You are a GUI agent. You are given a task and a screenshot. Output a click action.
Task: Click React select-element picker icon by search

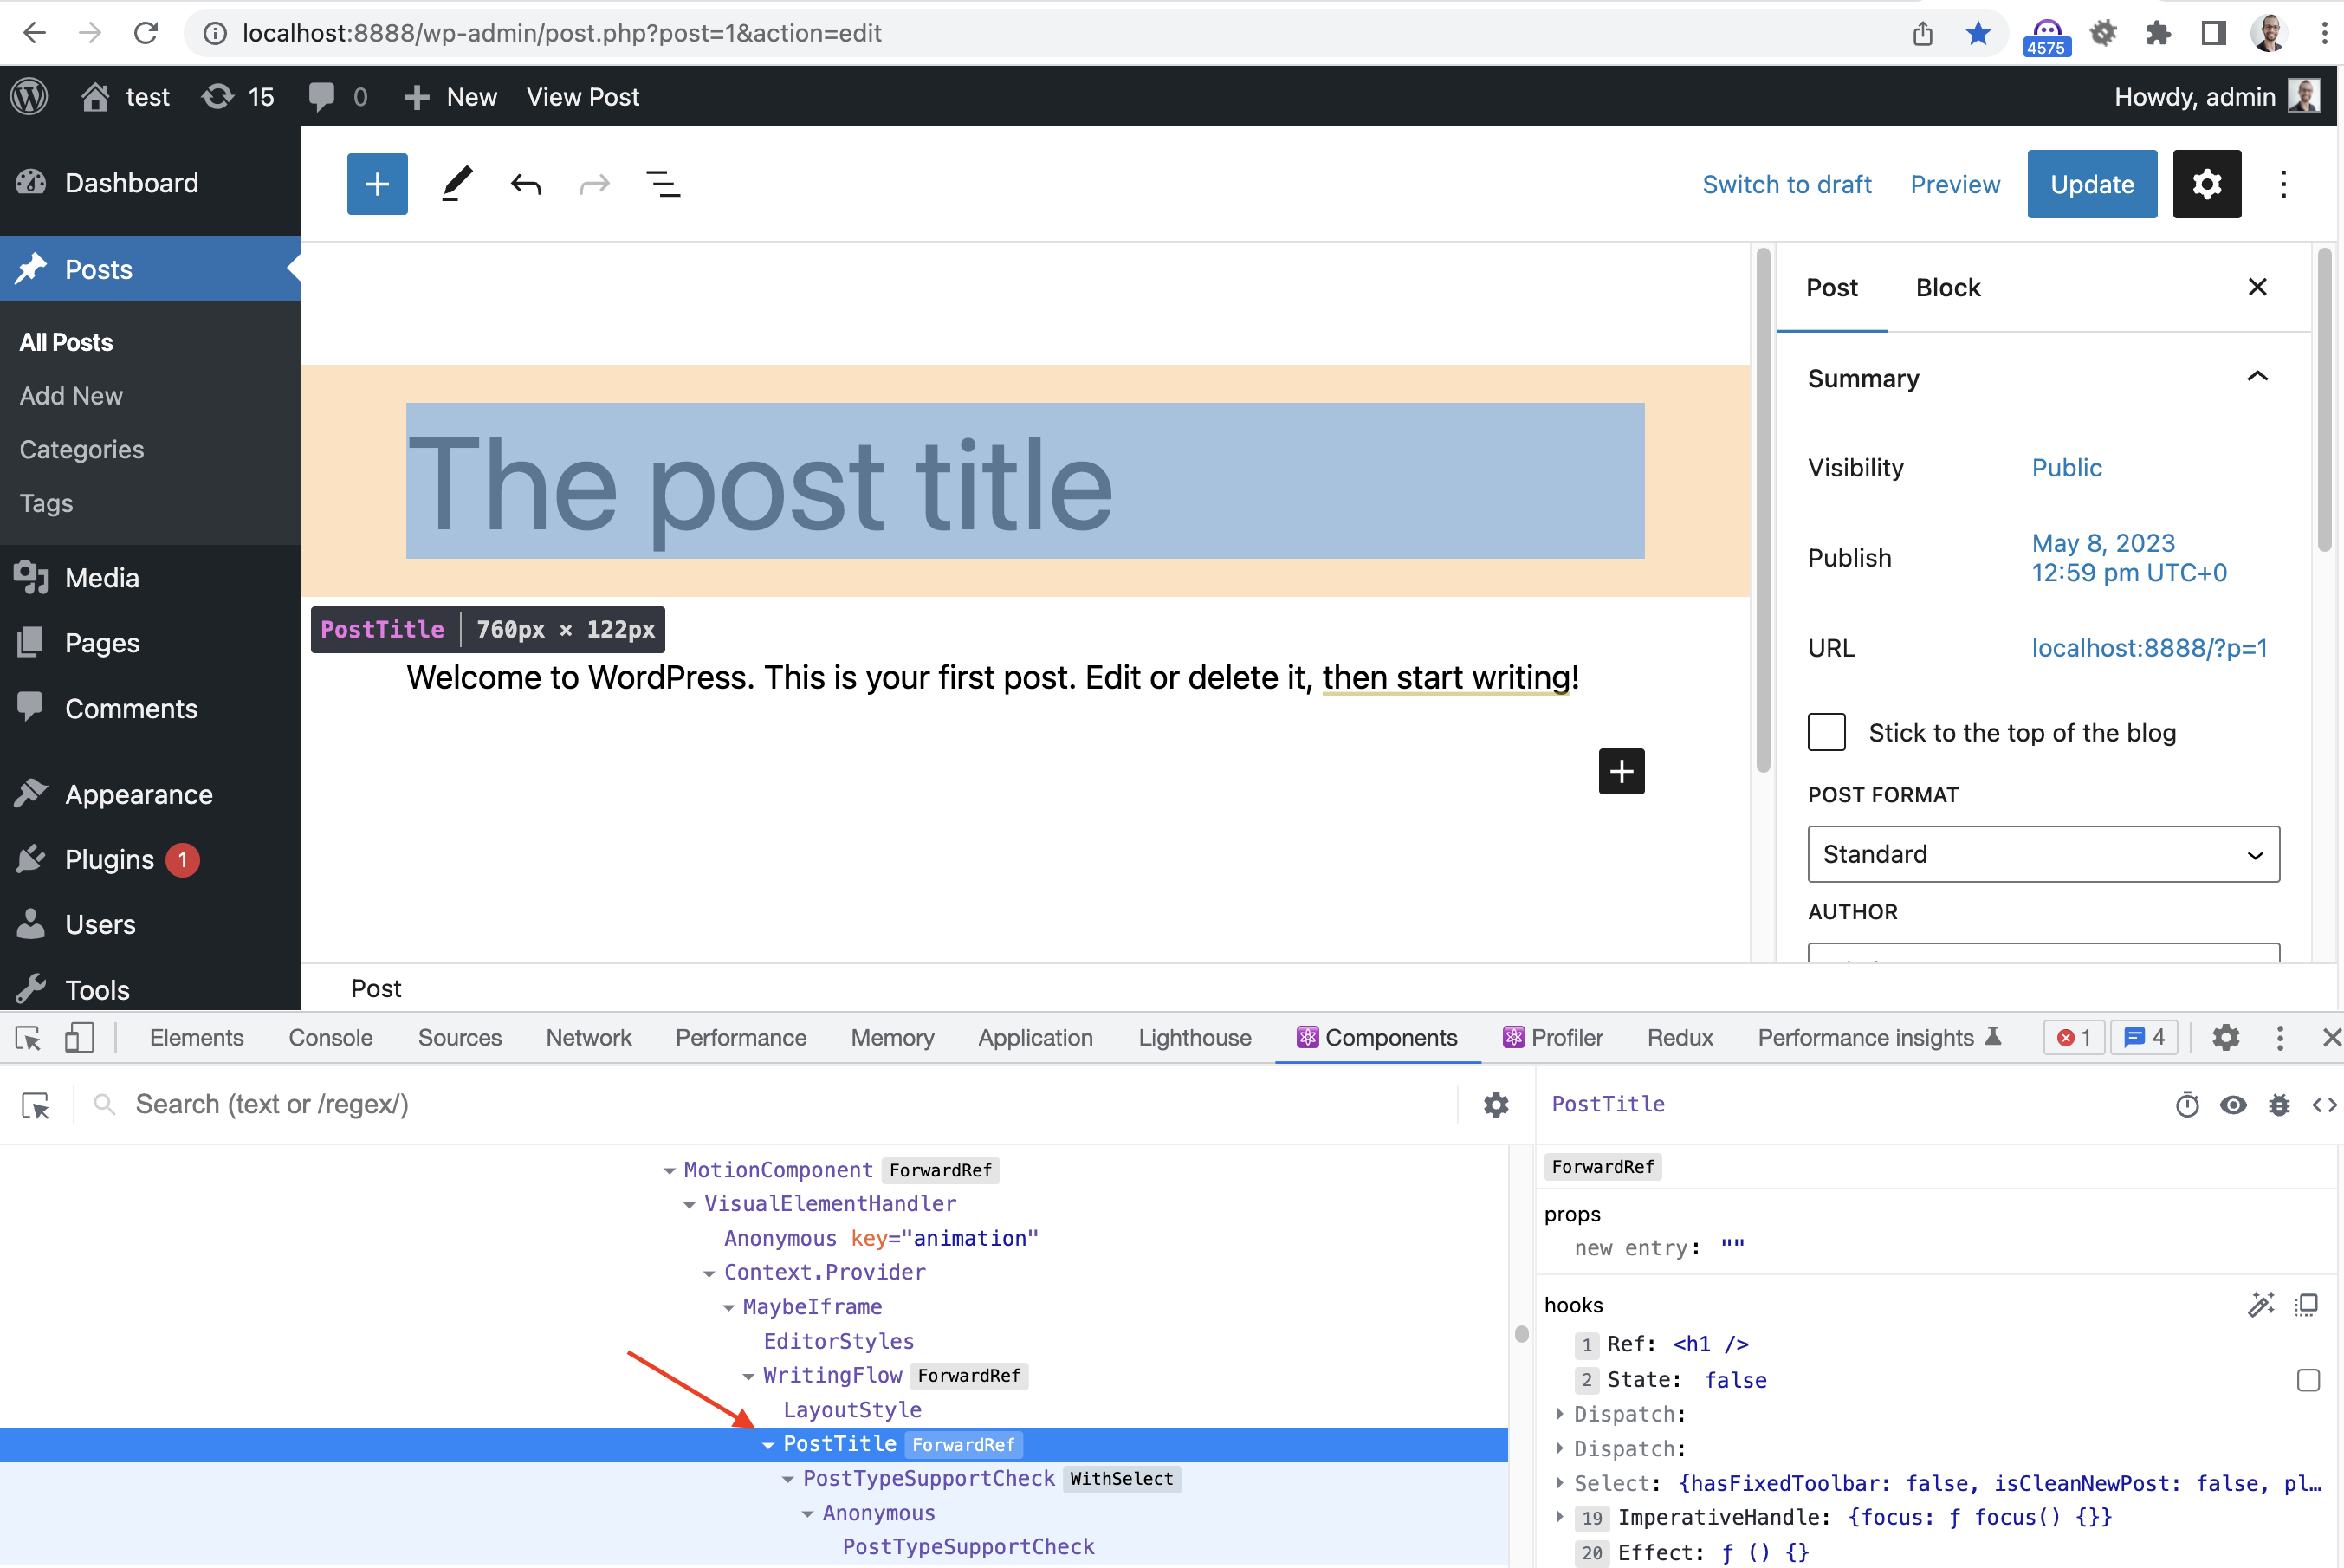point(36,1105)
